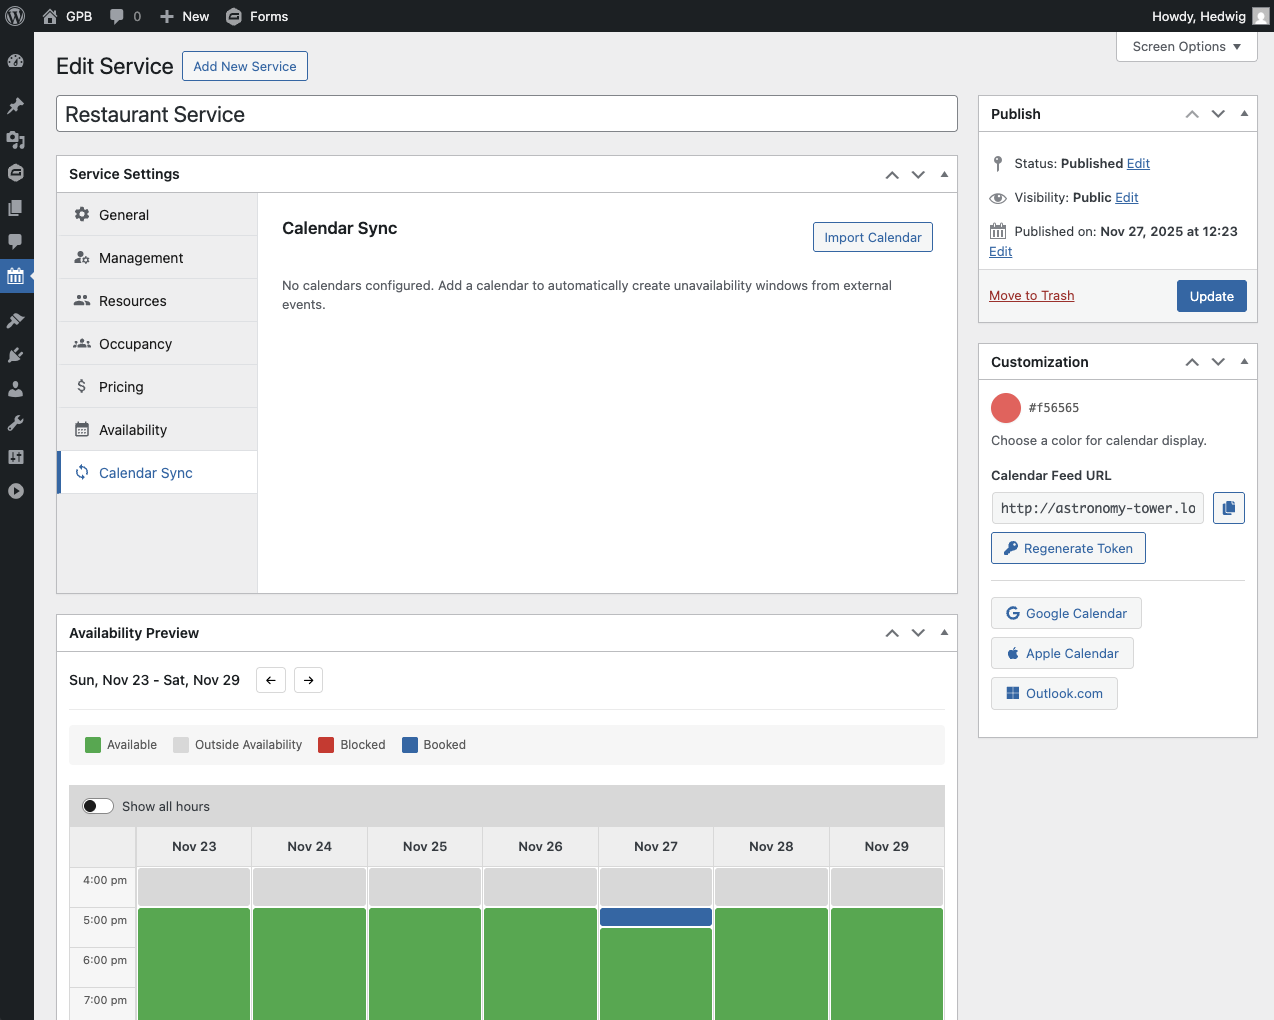The height and width of the screenshot is (1020, 1274).
Task: Collapse the Availability Preview panel
Action: tap(944, 633)
